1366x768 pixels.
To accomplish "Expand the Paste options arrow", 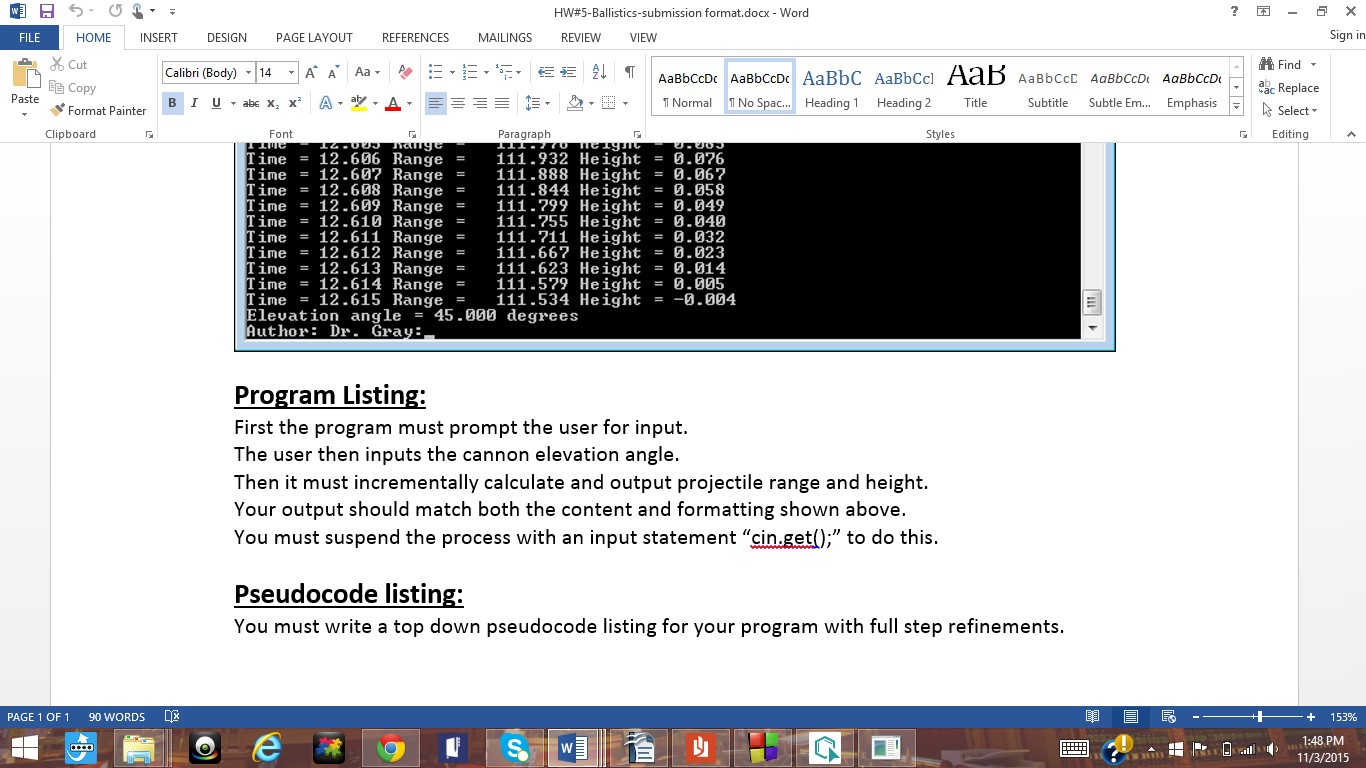I will coord(25,113).
